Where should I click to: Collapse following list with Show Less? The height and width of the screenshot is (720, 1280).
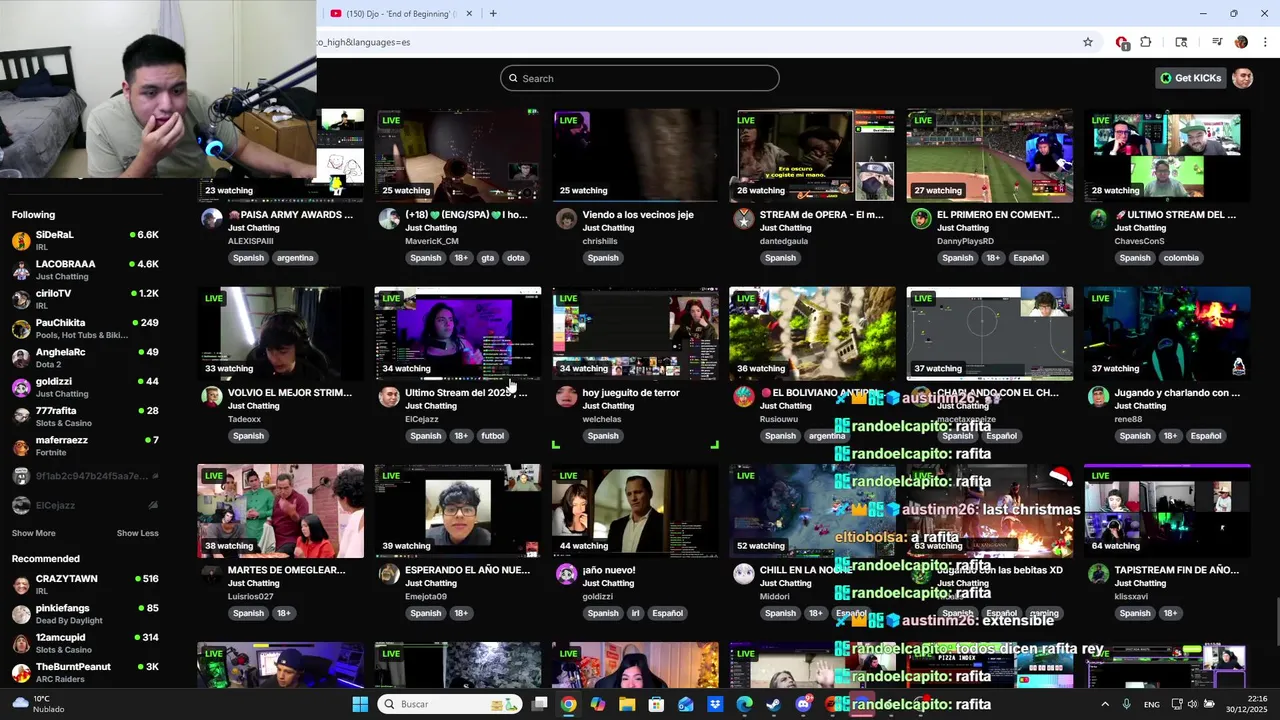pyautogui.click(x=137, y=533)
